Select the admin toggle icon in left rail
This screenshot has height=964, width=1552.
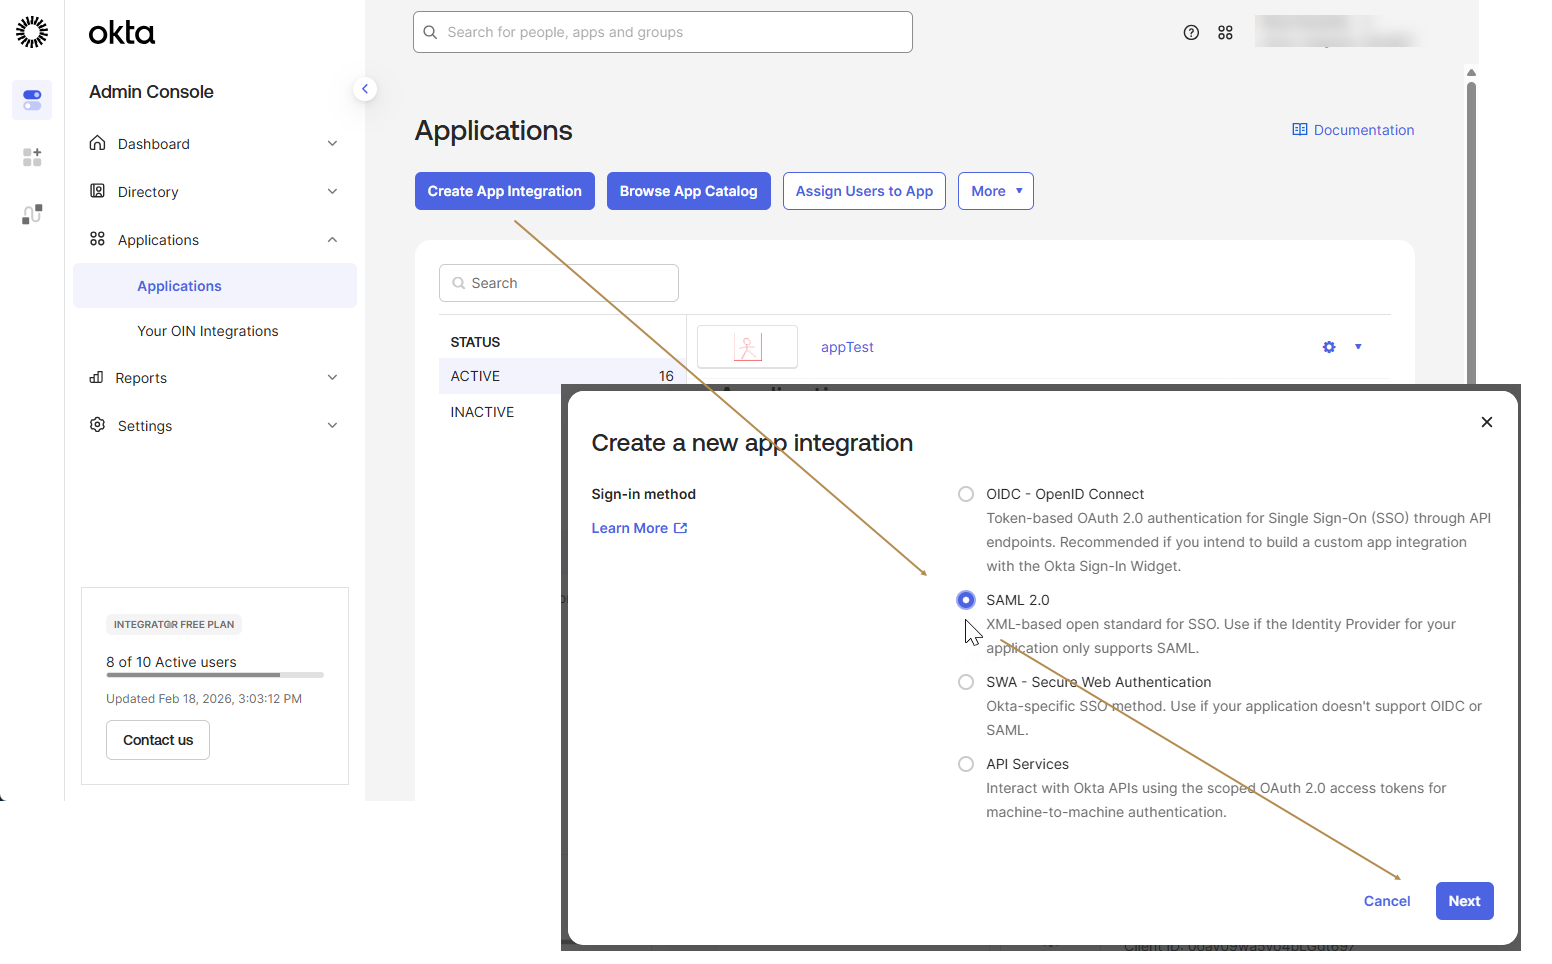coord(32,100)
